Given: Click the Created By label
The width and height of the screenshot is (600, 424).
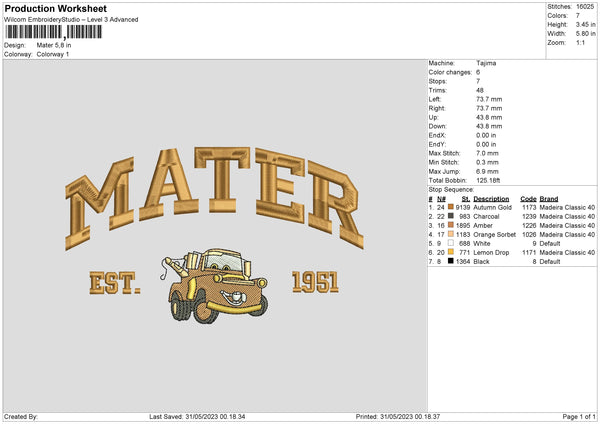Looking at the screenshot, I should pyautogui.click(x=21, y=416).
